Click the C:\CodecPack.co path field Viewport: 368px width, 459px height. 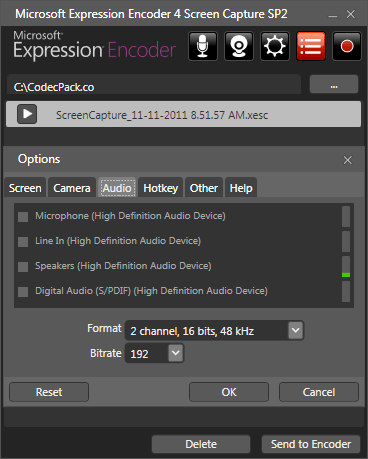pos(154,85)
